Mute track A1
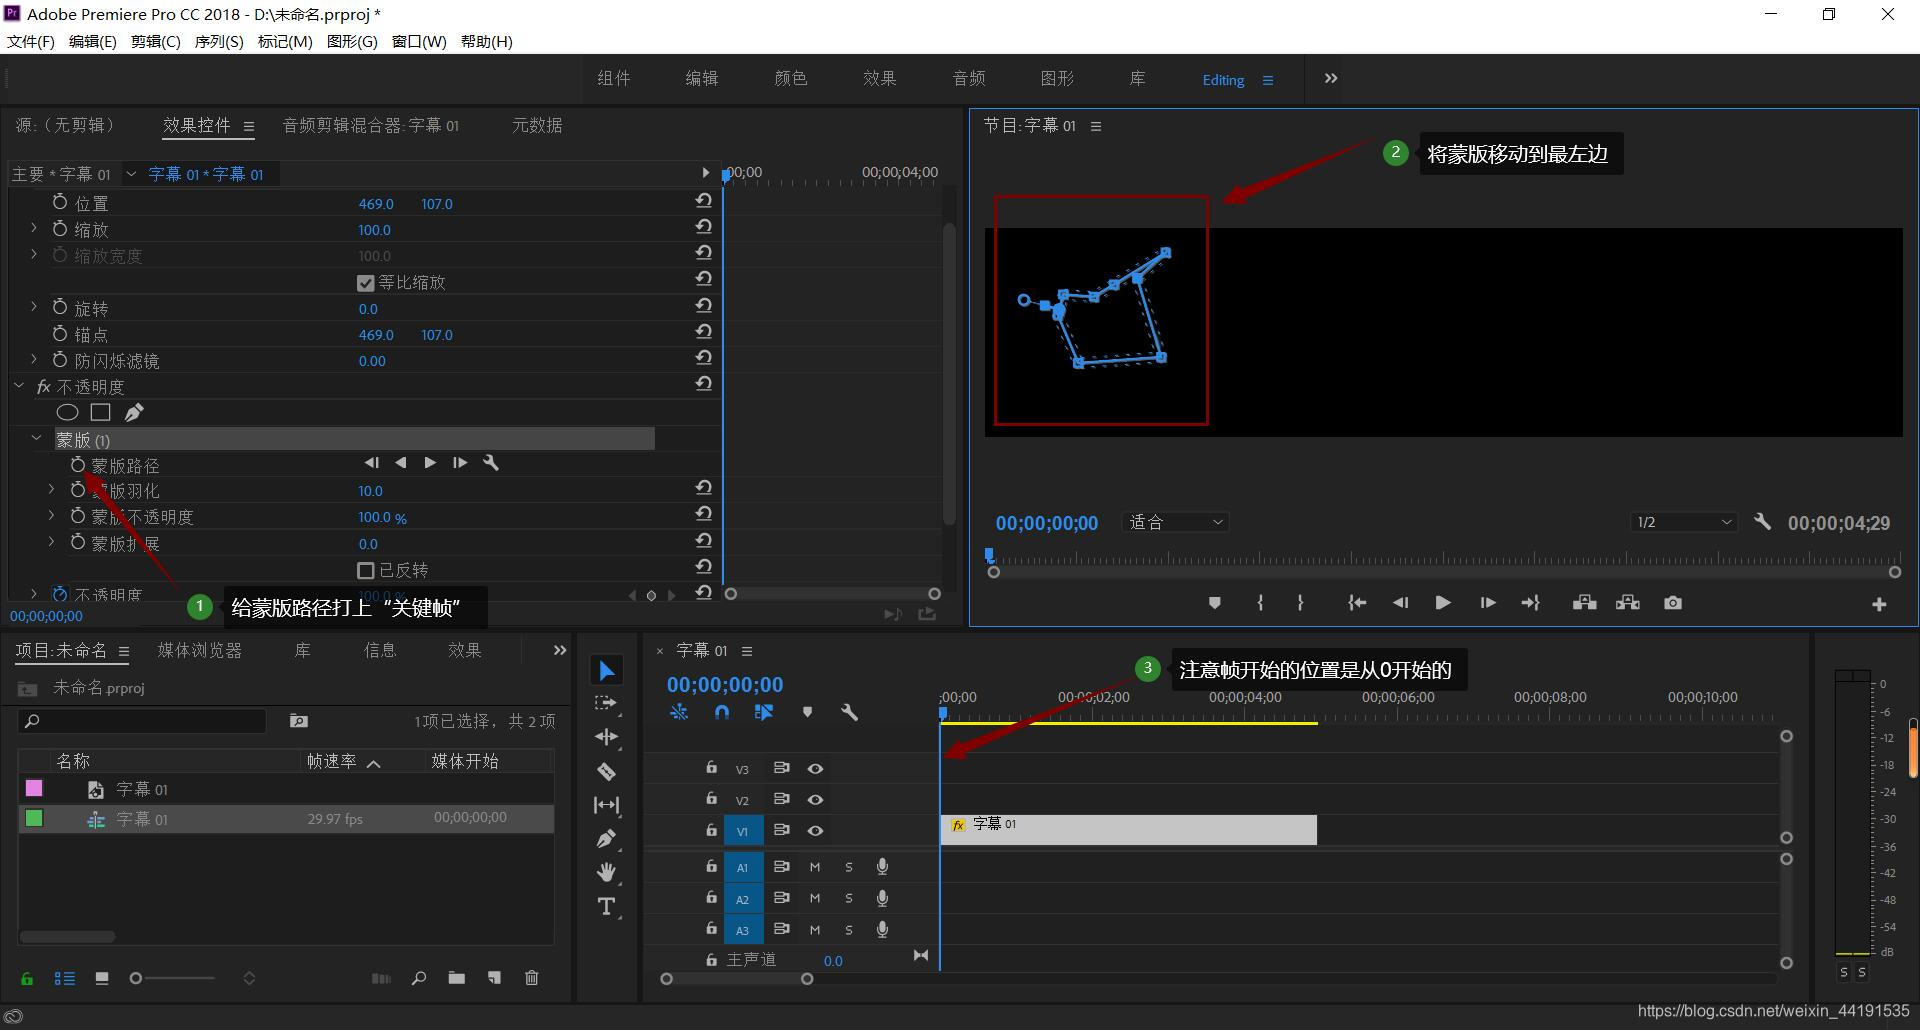 pos(815,867)
